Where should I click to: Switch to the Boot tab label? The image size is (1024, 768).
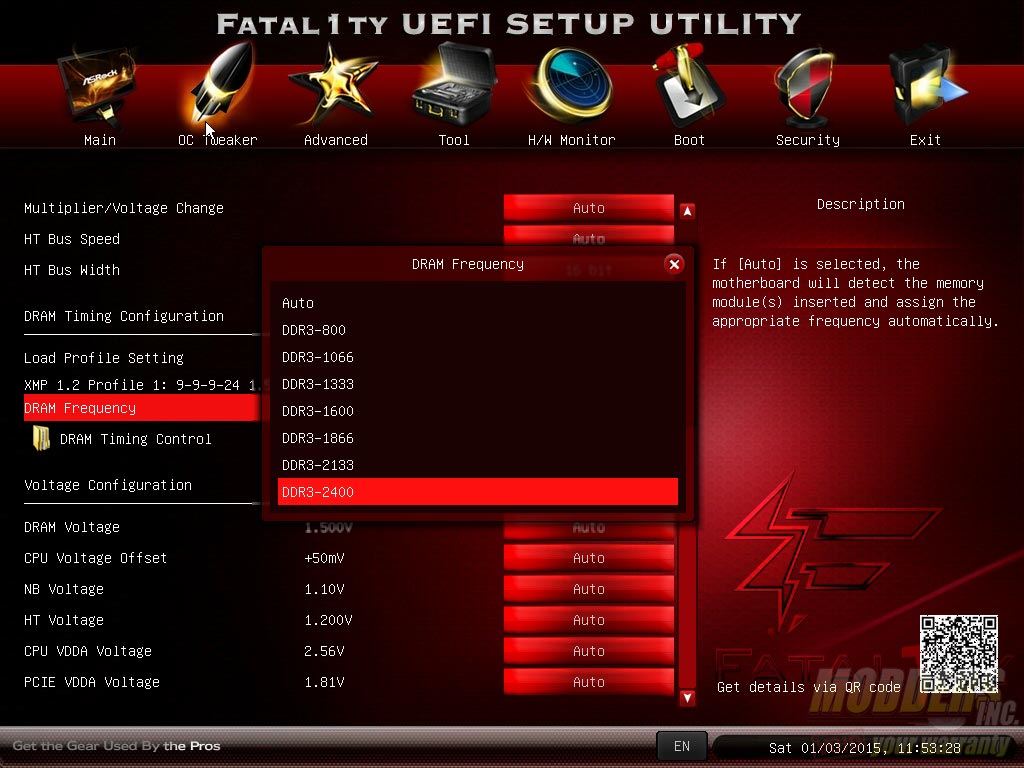click(689, 140)
